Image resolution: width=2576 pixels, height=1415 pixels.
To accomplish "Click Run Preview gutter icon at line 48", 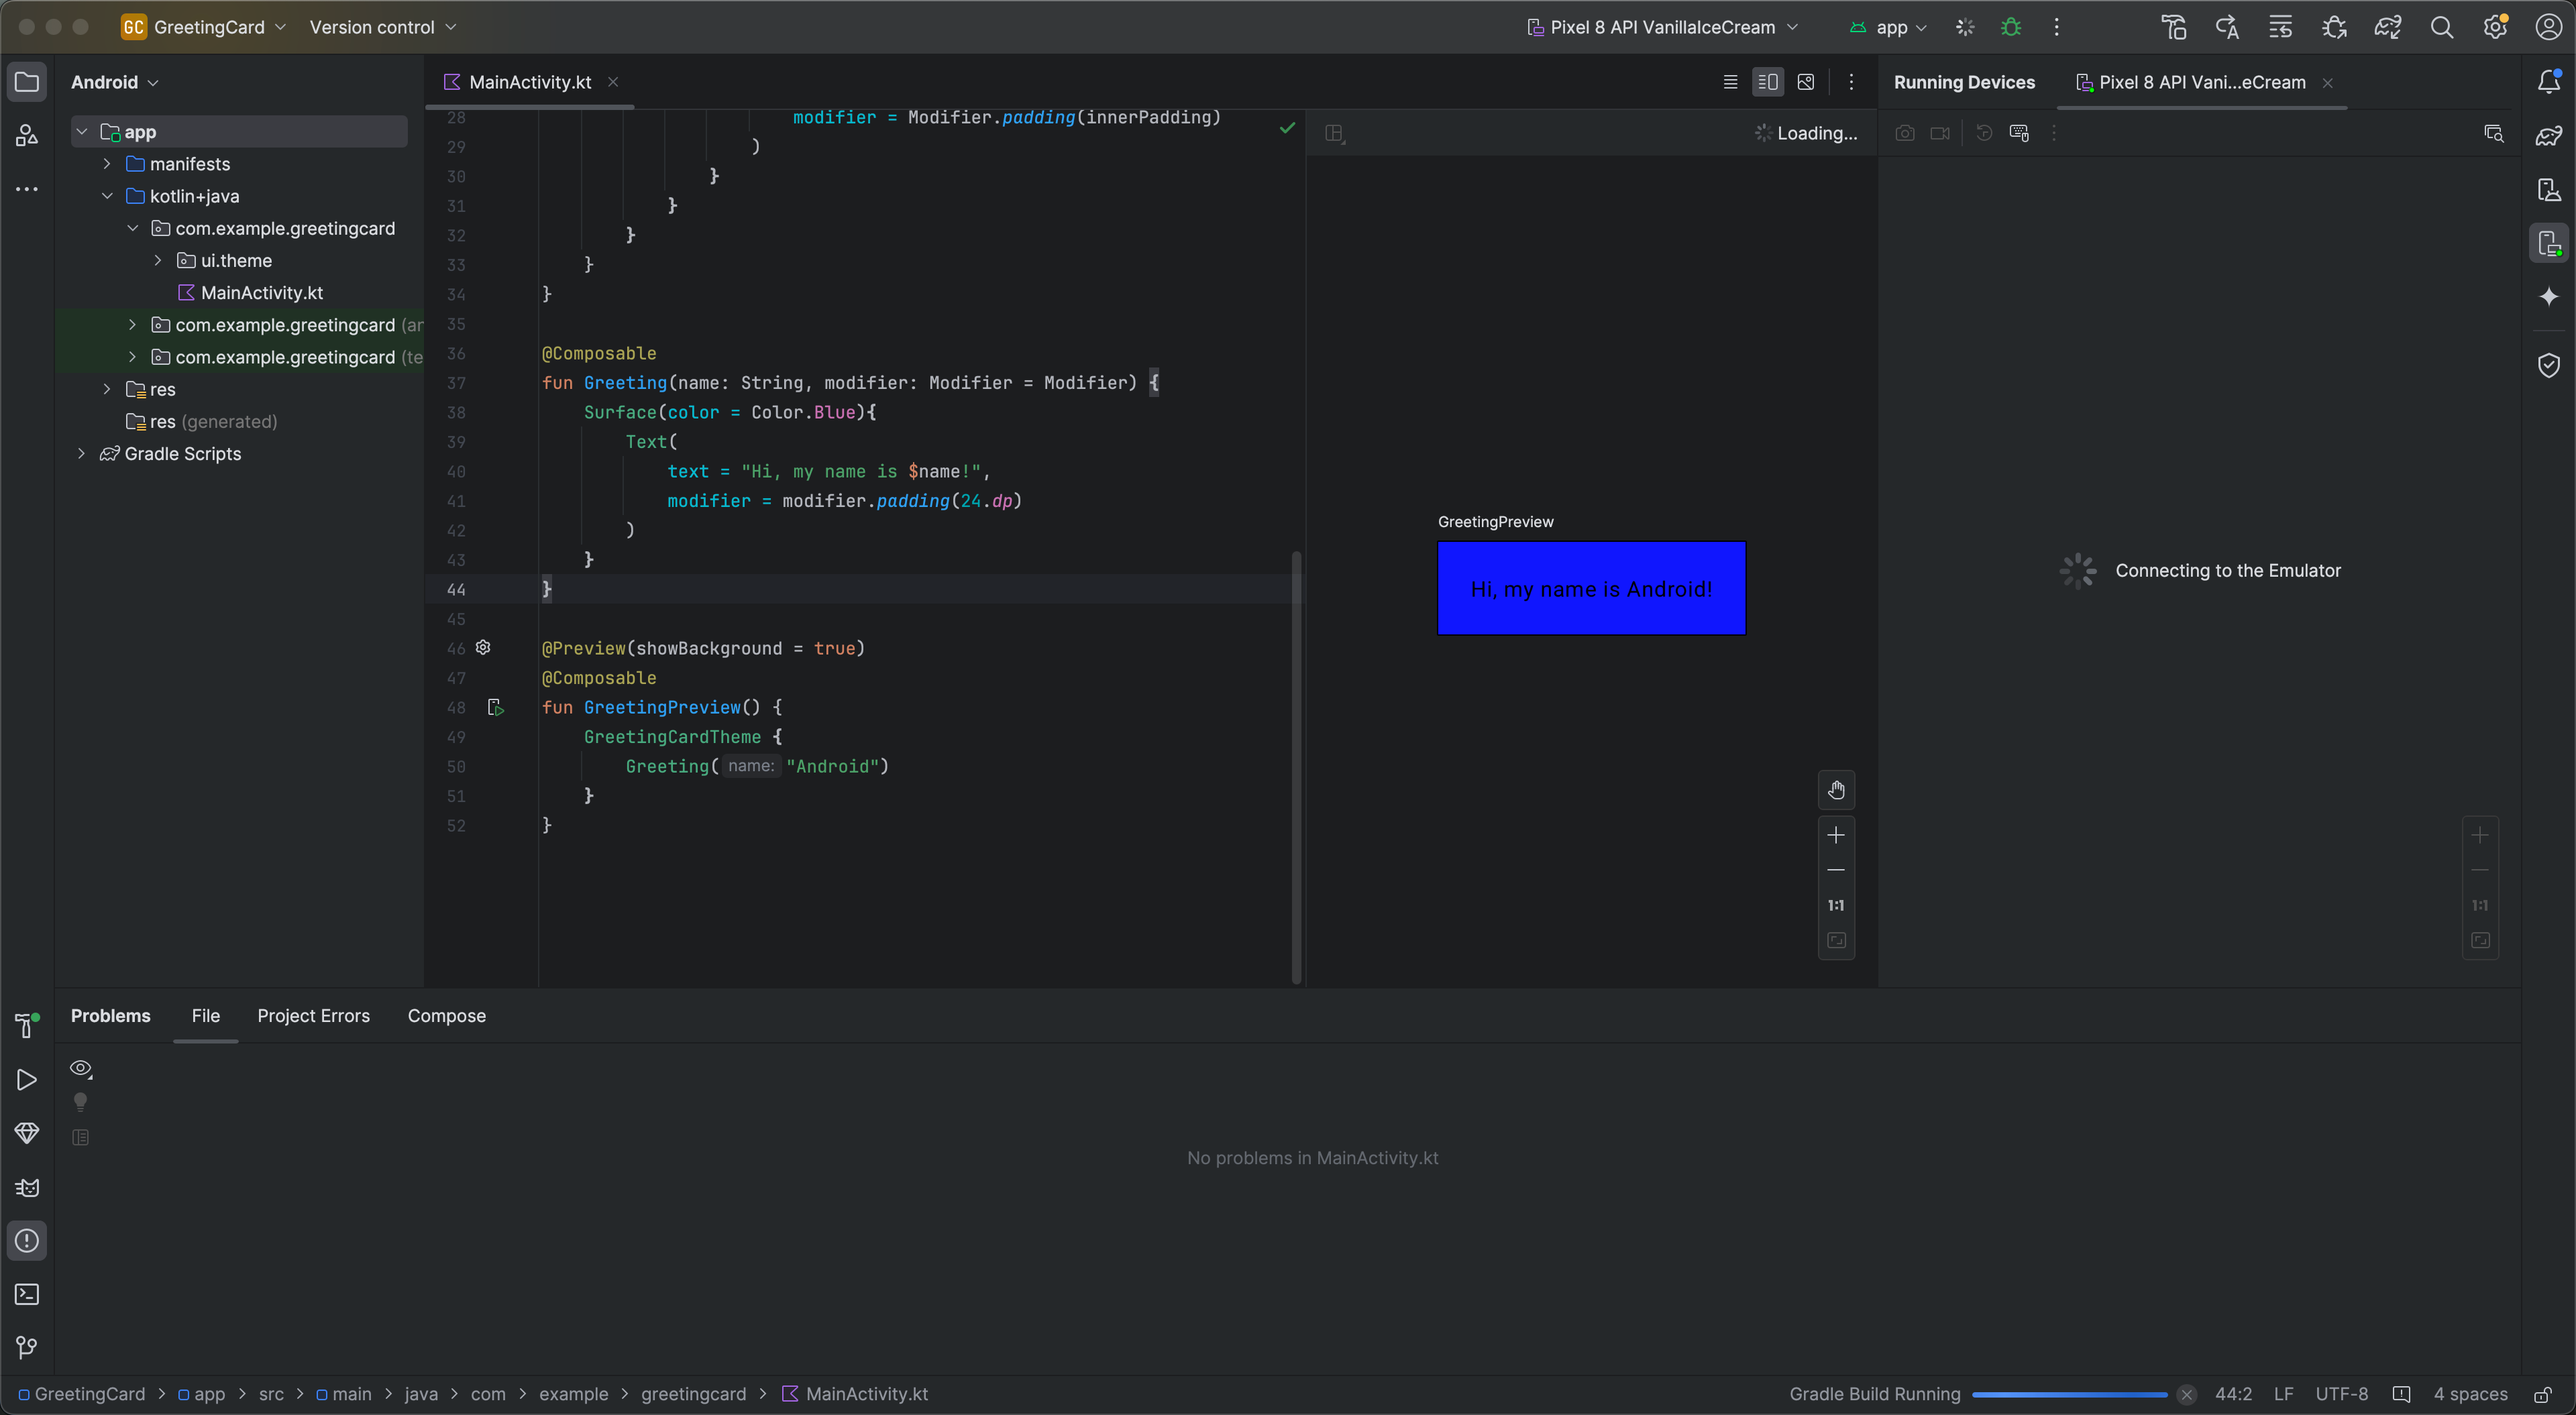I will tap(496, 708).
